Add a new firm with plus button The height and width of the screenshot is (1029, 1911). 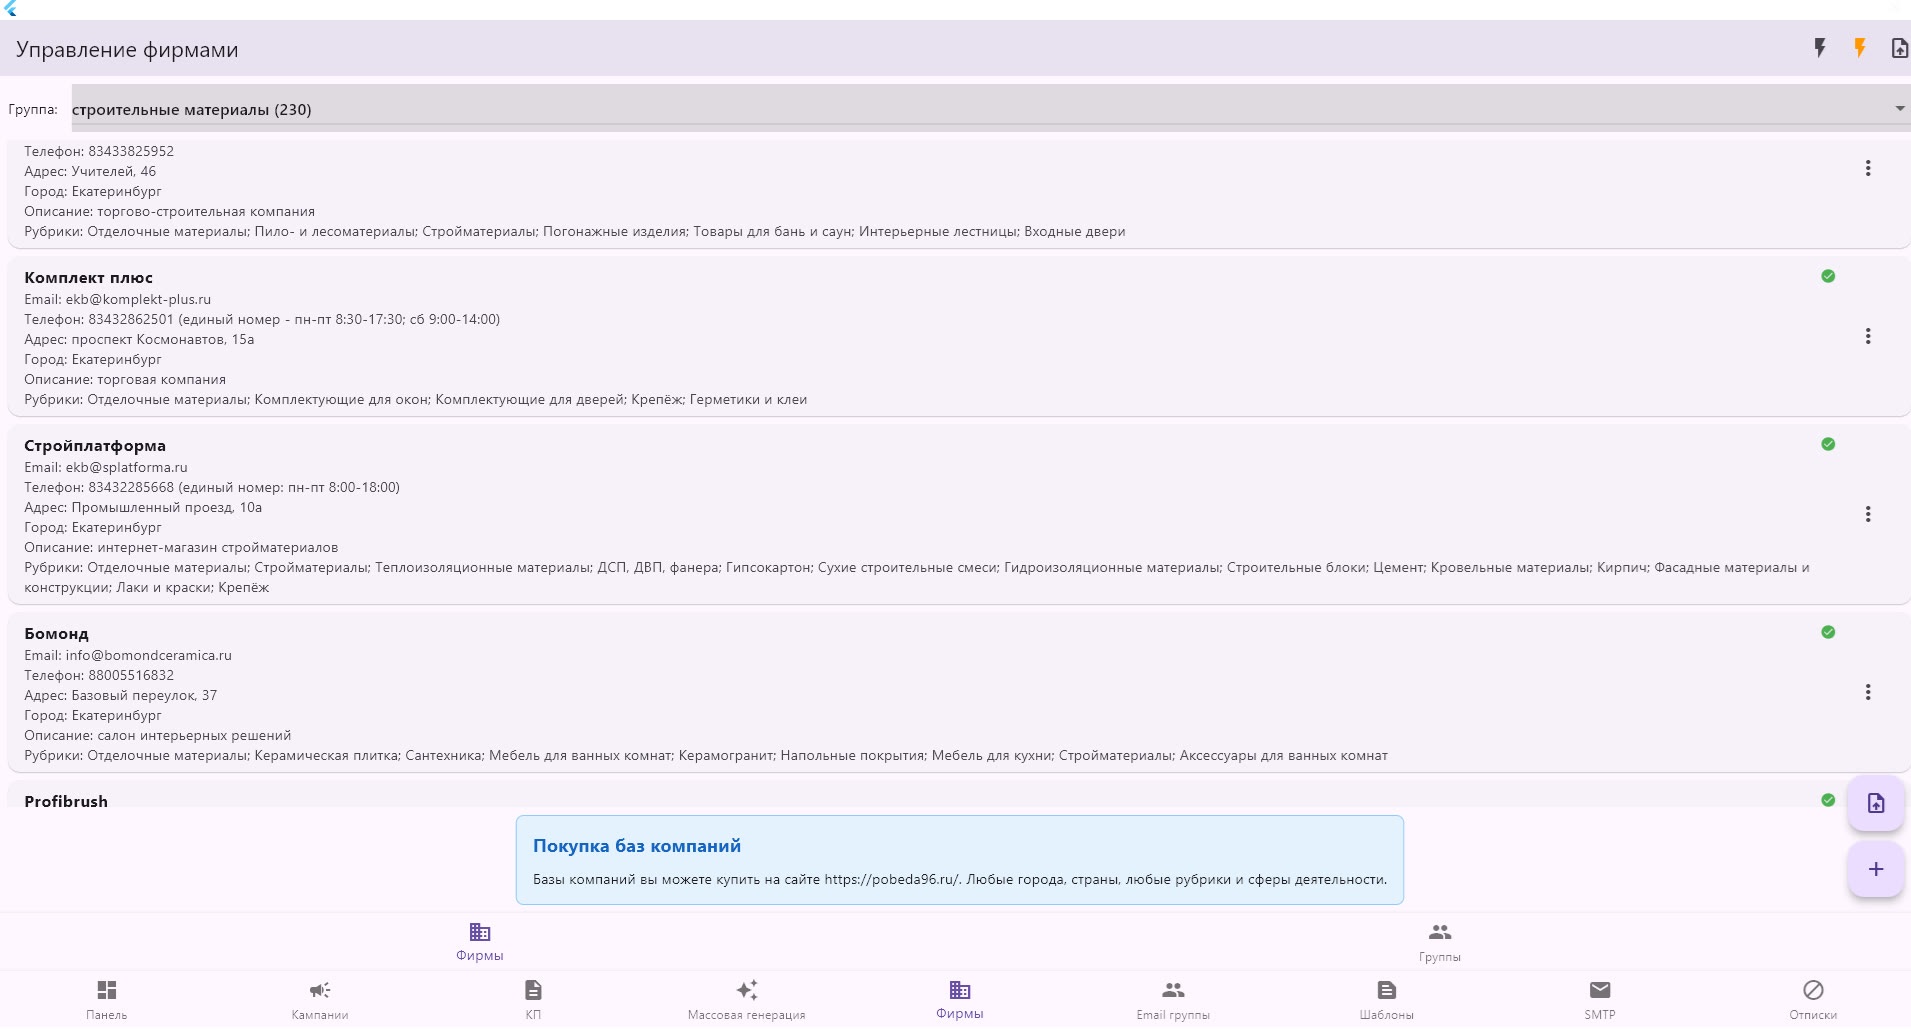tap(1876, 869)
